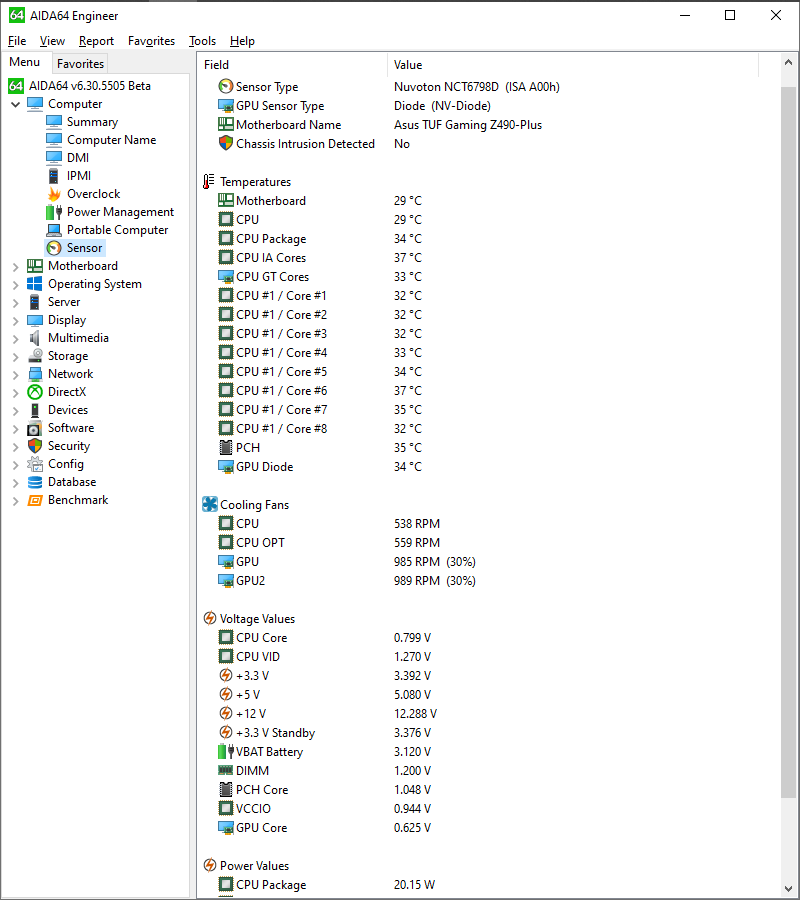This screenshot has width=800, height=900.
Task: Open the Tools menu
Action: pyautogui.click(x=203, y=41)
